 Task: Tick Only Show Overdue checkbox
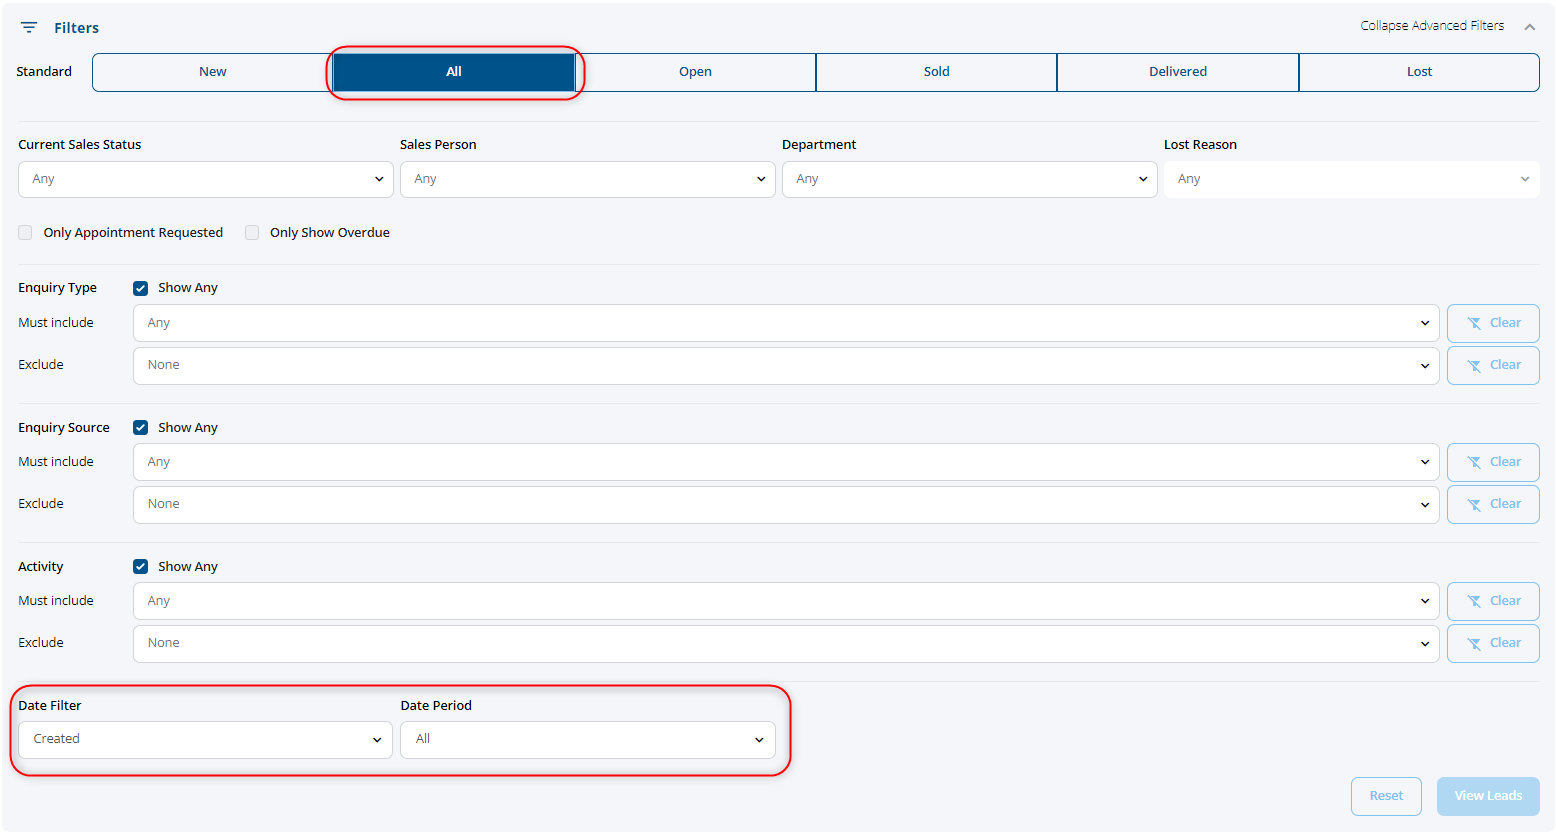pyautogui.click(x=252, y=233)
